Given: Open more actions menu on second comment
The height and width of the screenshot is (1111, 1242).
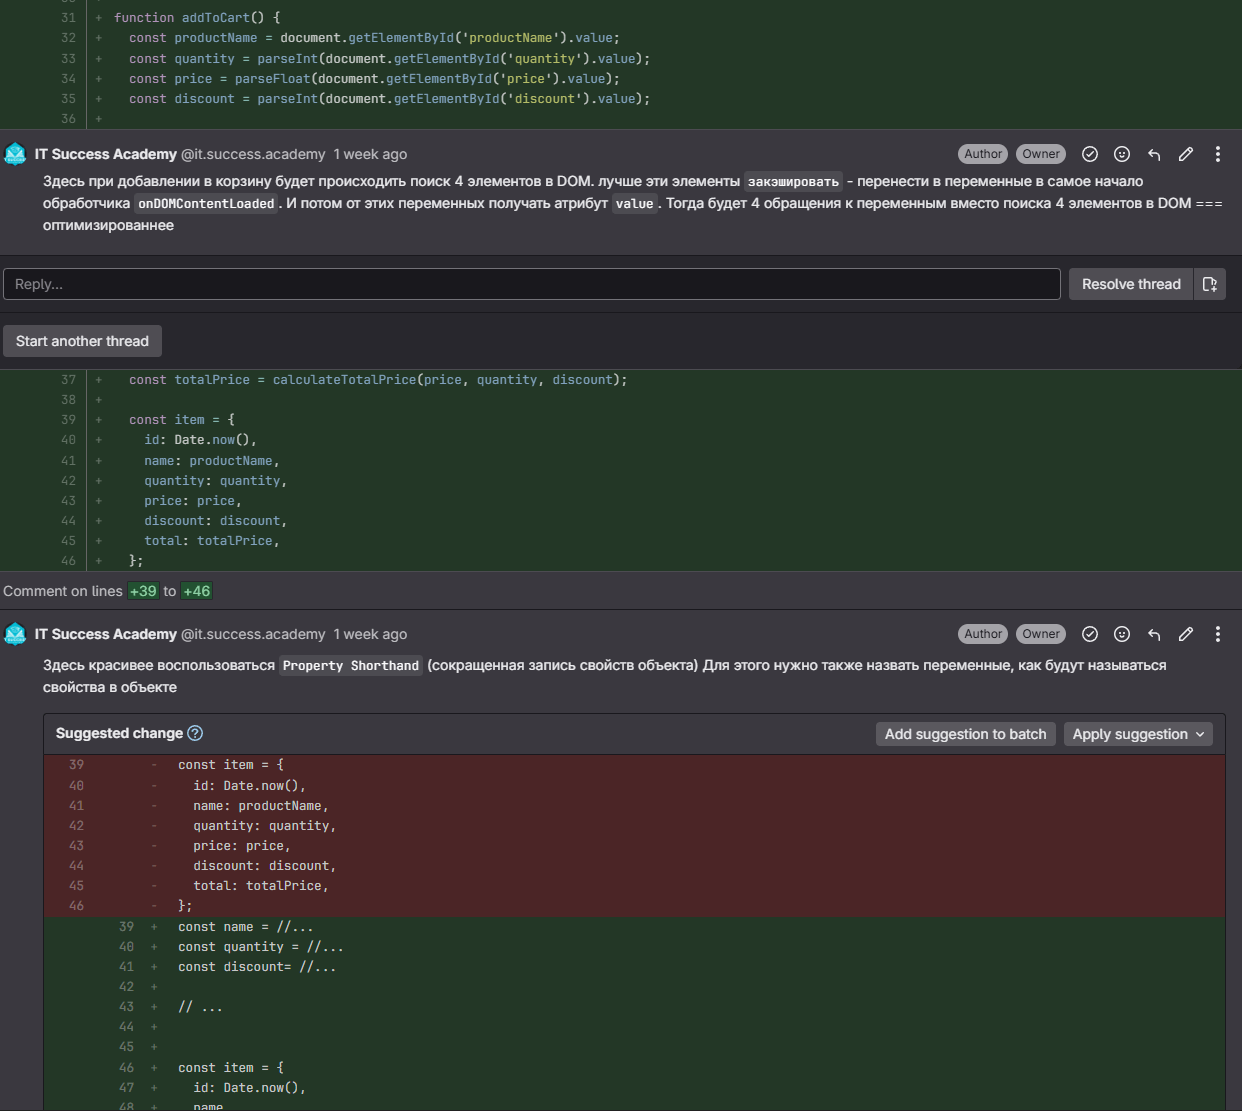Looking at the screenshot, I should coord(1217,634).
